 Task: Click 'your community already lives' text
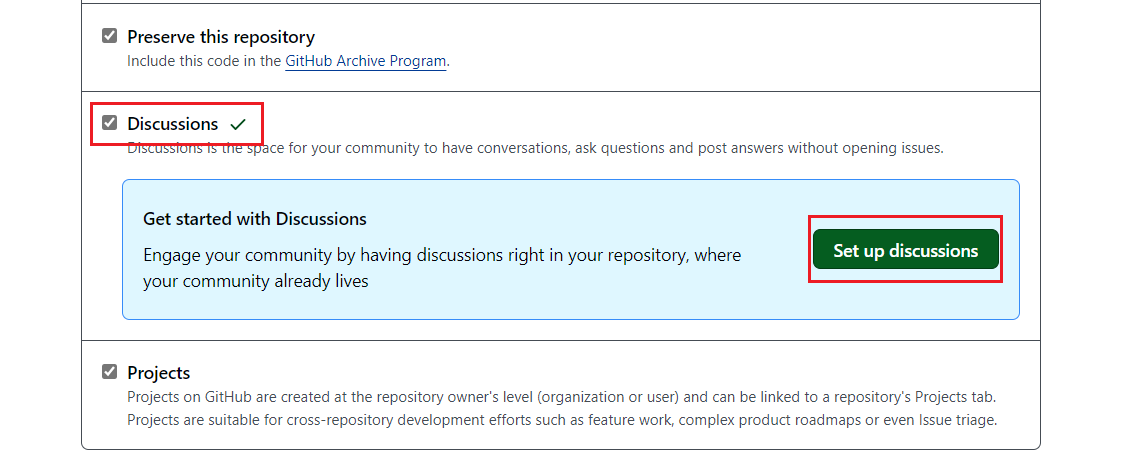pyautogui.click(x=255, y=281)
